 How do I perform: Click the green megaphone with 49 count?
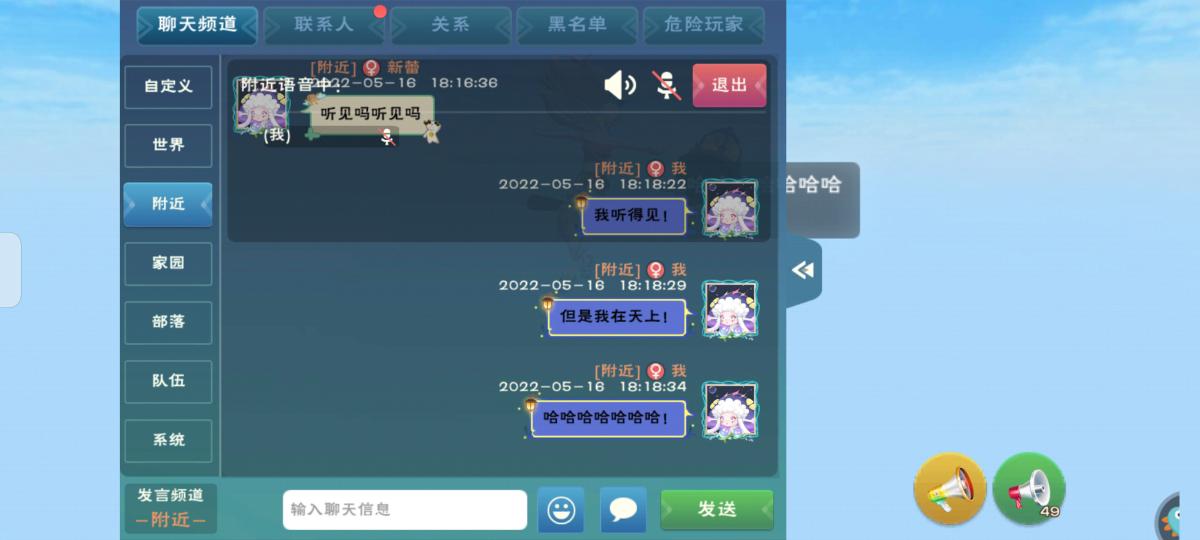(x=1029, y=489)
